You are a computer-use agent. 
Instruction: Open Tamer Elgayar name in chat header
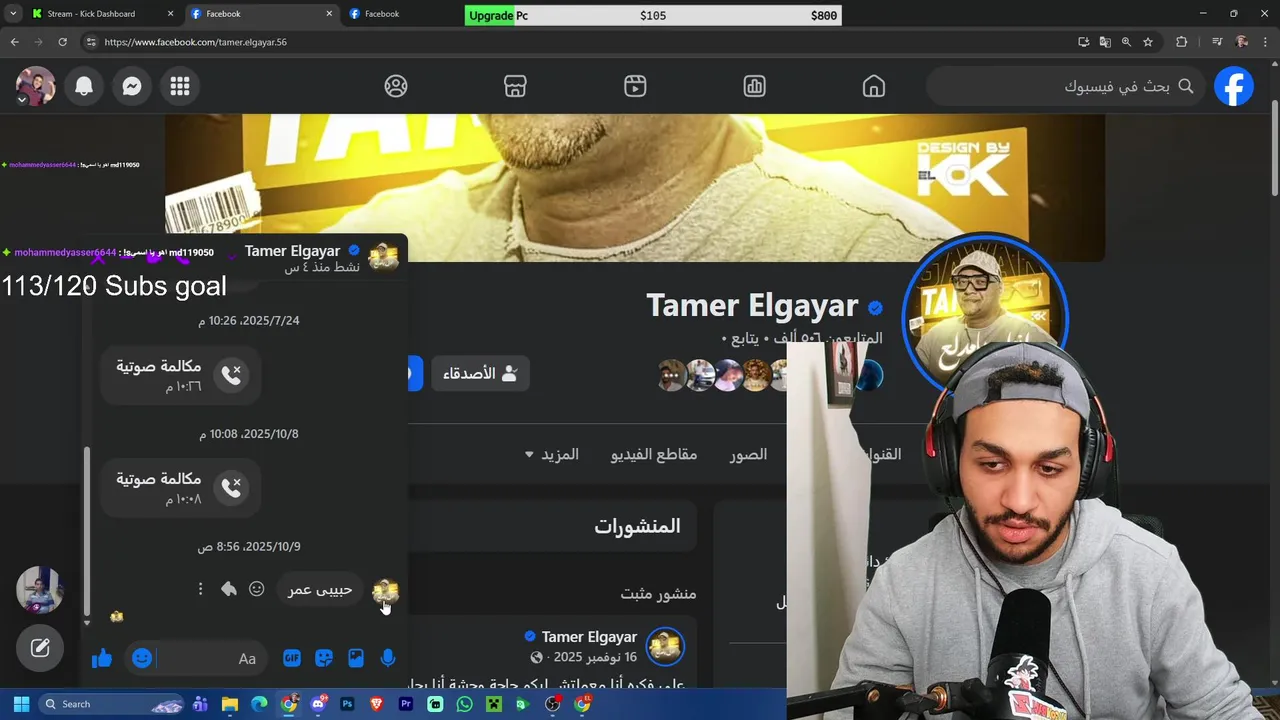293,251
